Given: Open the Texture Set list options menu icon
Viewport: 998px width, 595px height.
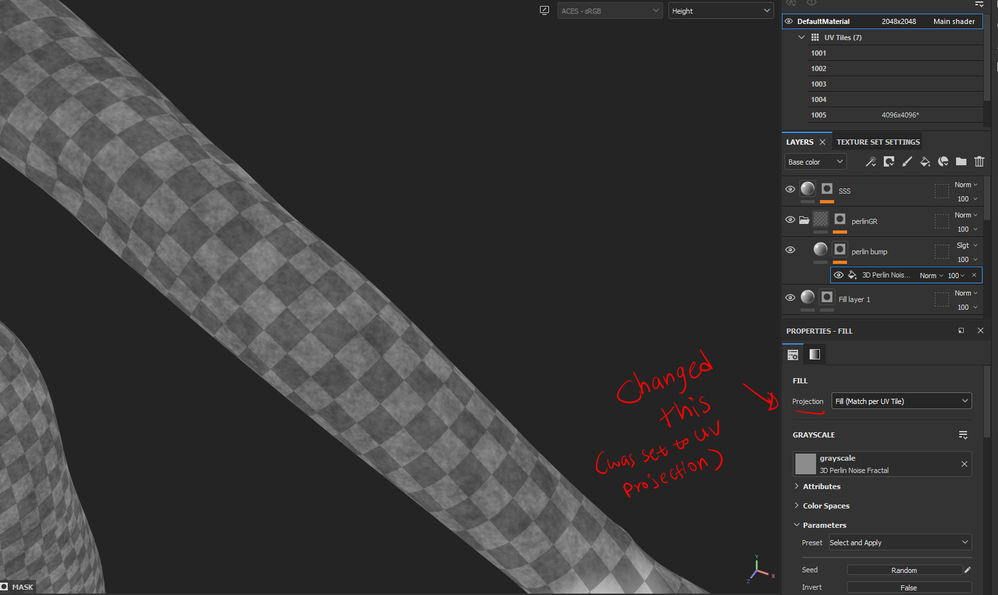Looking at the screenshot, I should coord(979,4).
